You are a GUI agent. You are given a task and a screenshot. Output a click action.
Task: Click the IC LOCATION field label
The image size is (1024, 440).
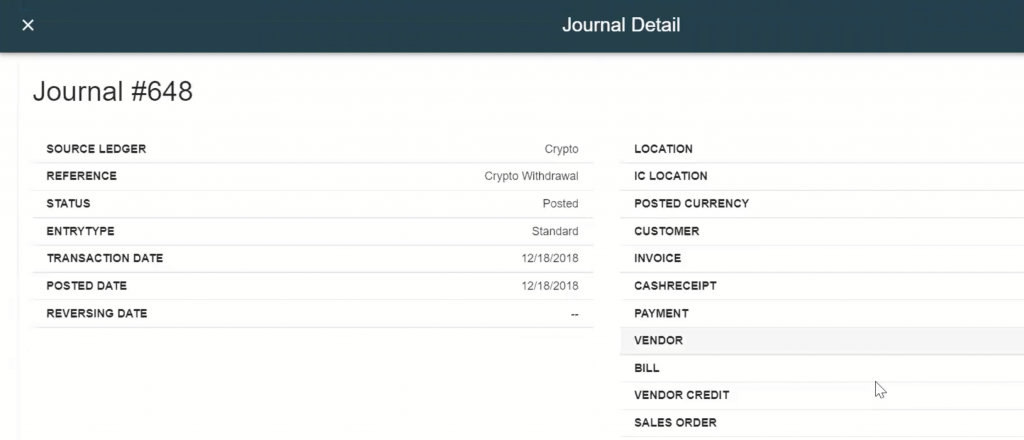671,176
